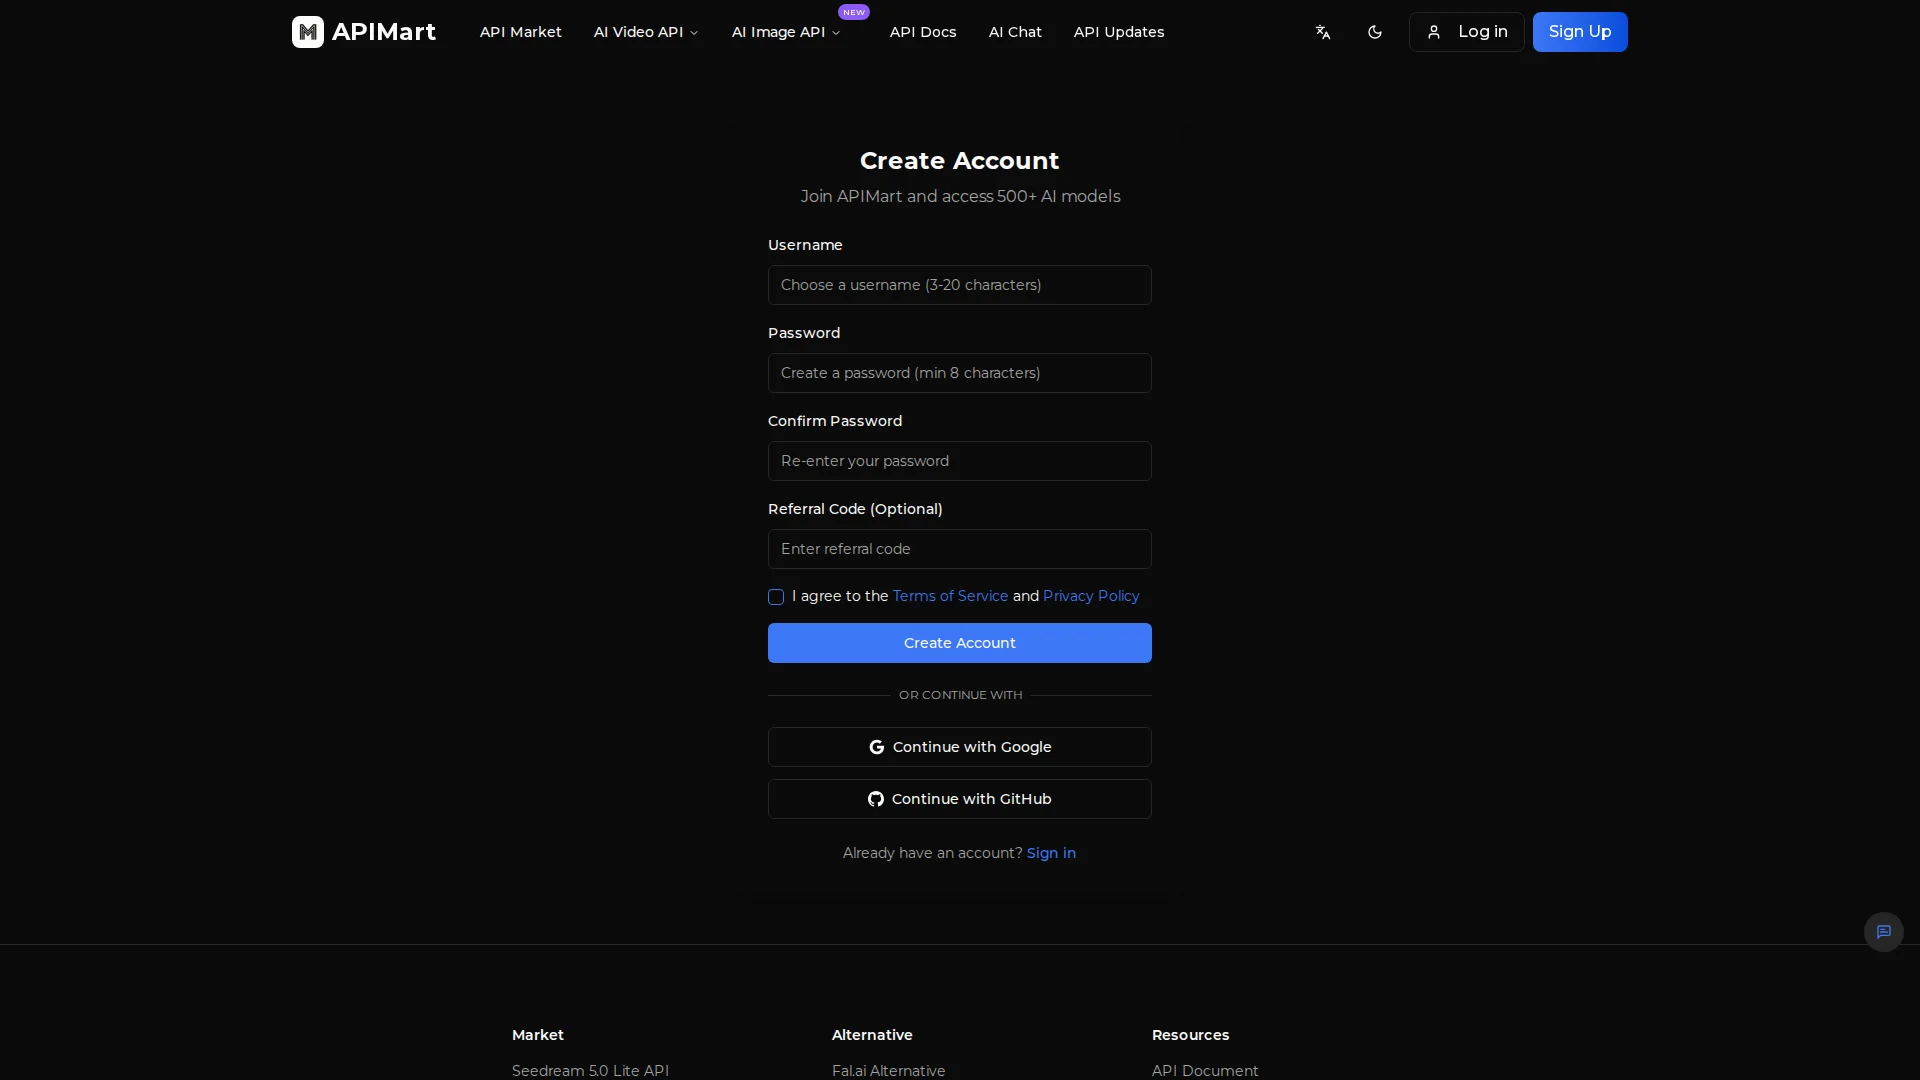Expand the AI Video API dropdown
The width and height of the screenshot is (1920, 1080).
pyautogui.click(x=646, y=32)
